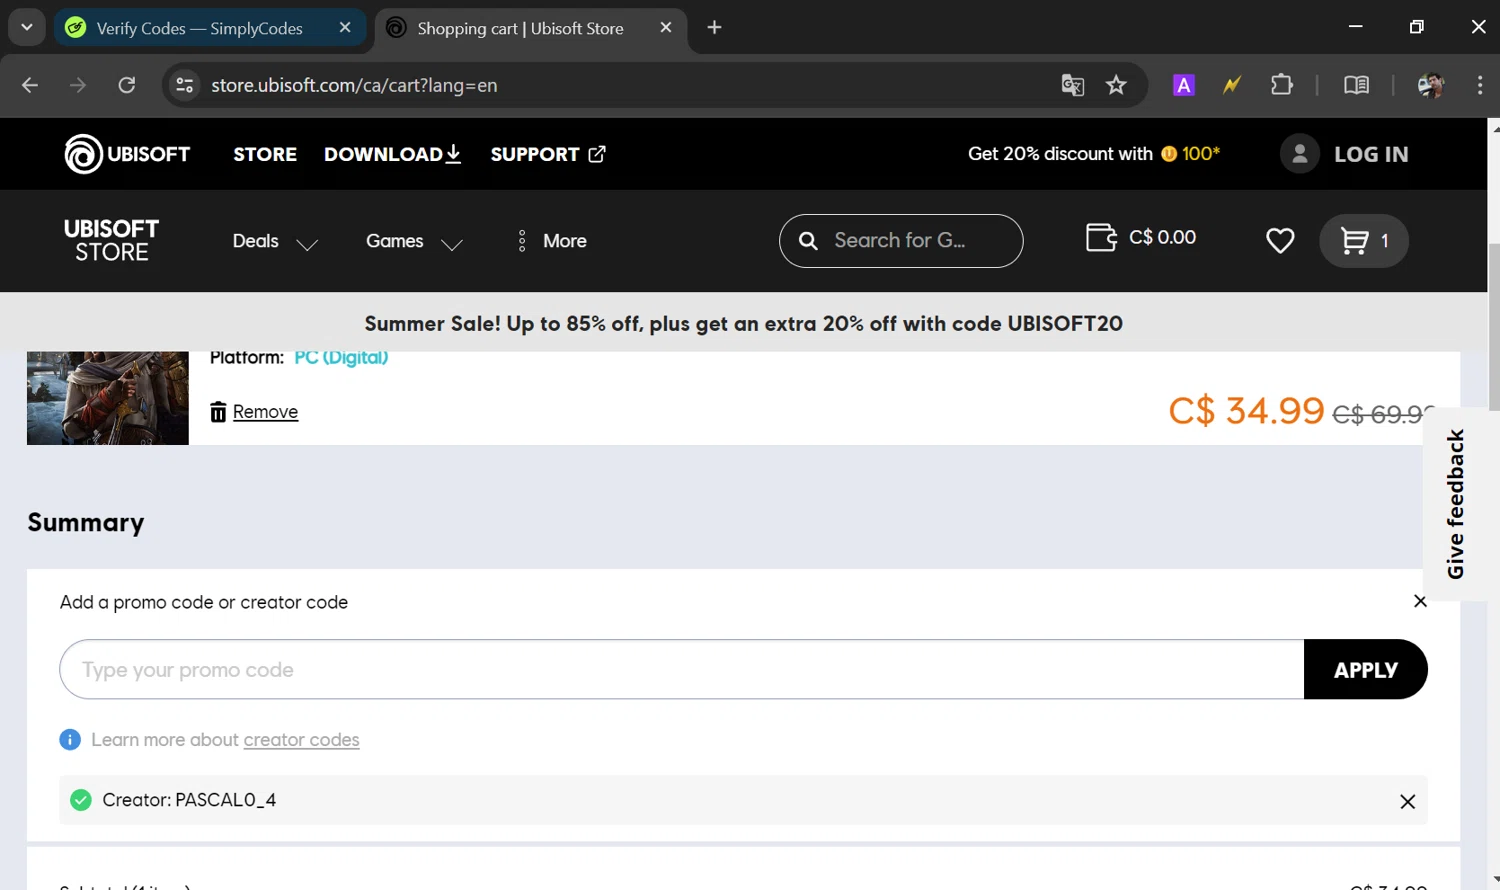The height and width of the screenshot is (890, 1500).
Task: Go back to the previous page
Action: [30, 85]
